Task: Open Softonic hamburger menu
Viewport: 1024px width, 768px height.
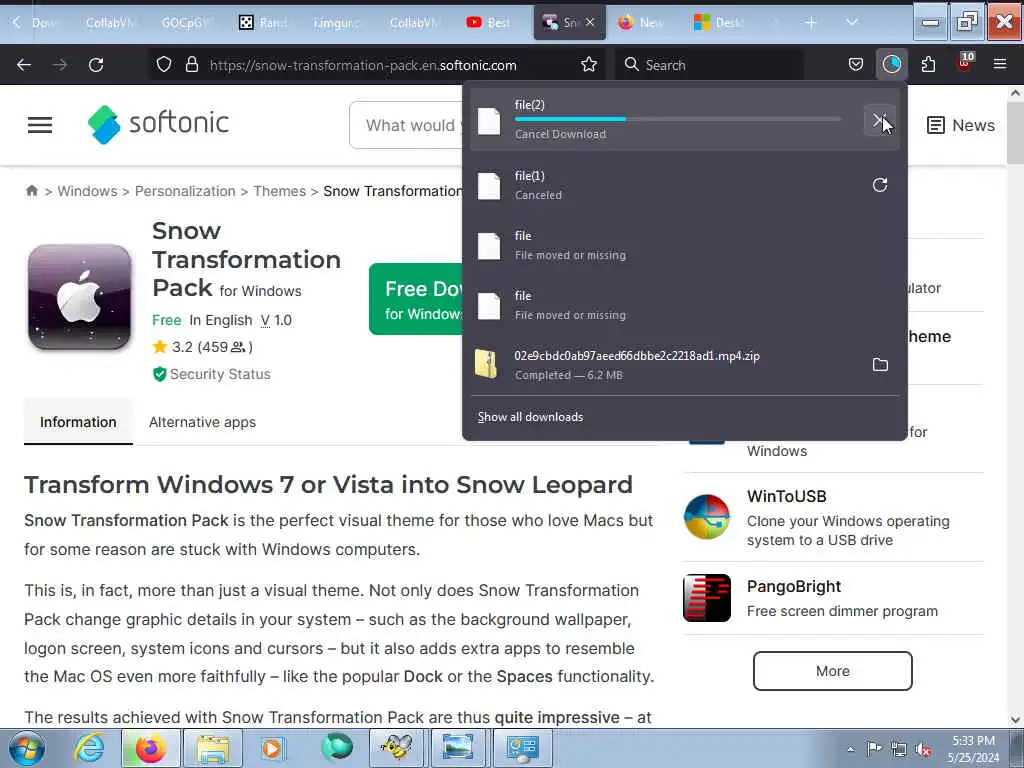Action: point(40,125)
